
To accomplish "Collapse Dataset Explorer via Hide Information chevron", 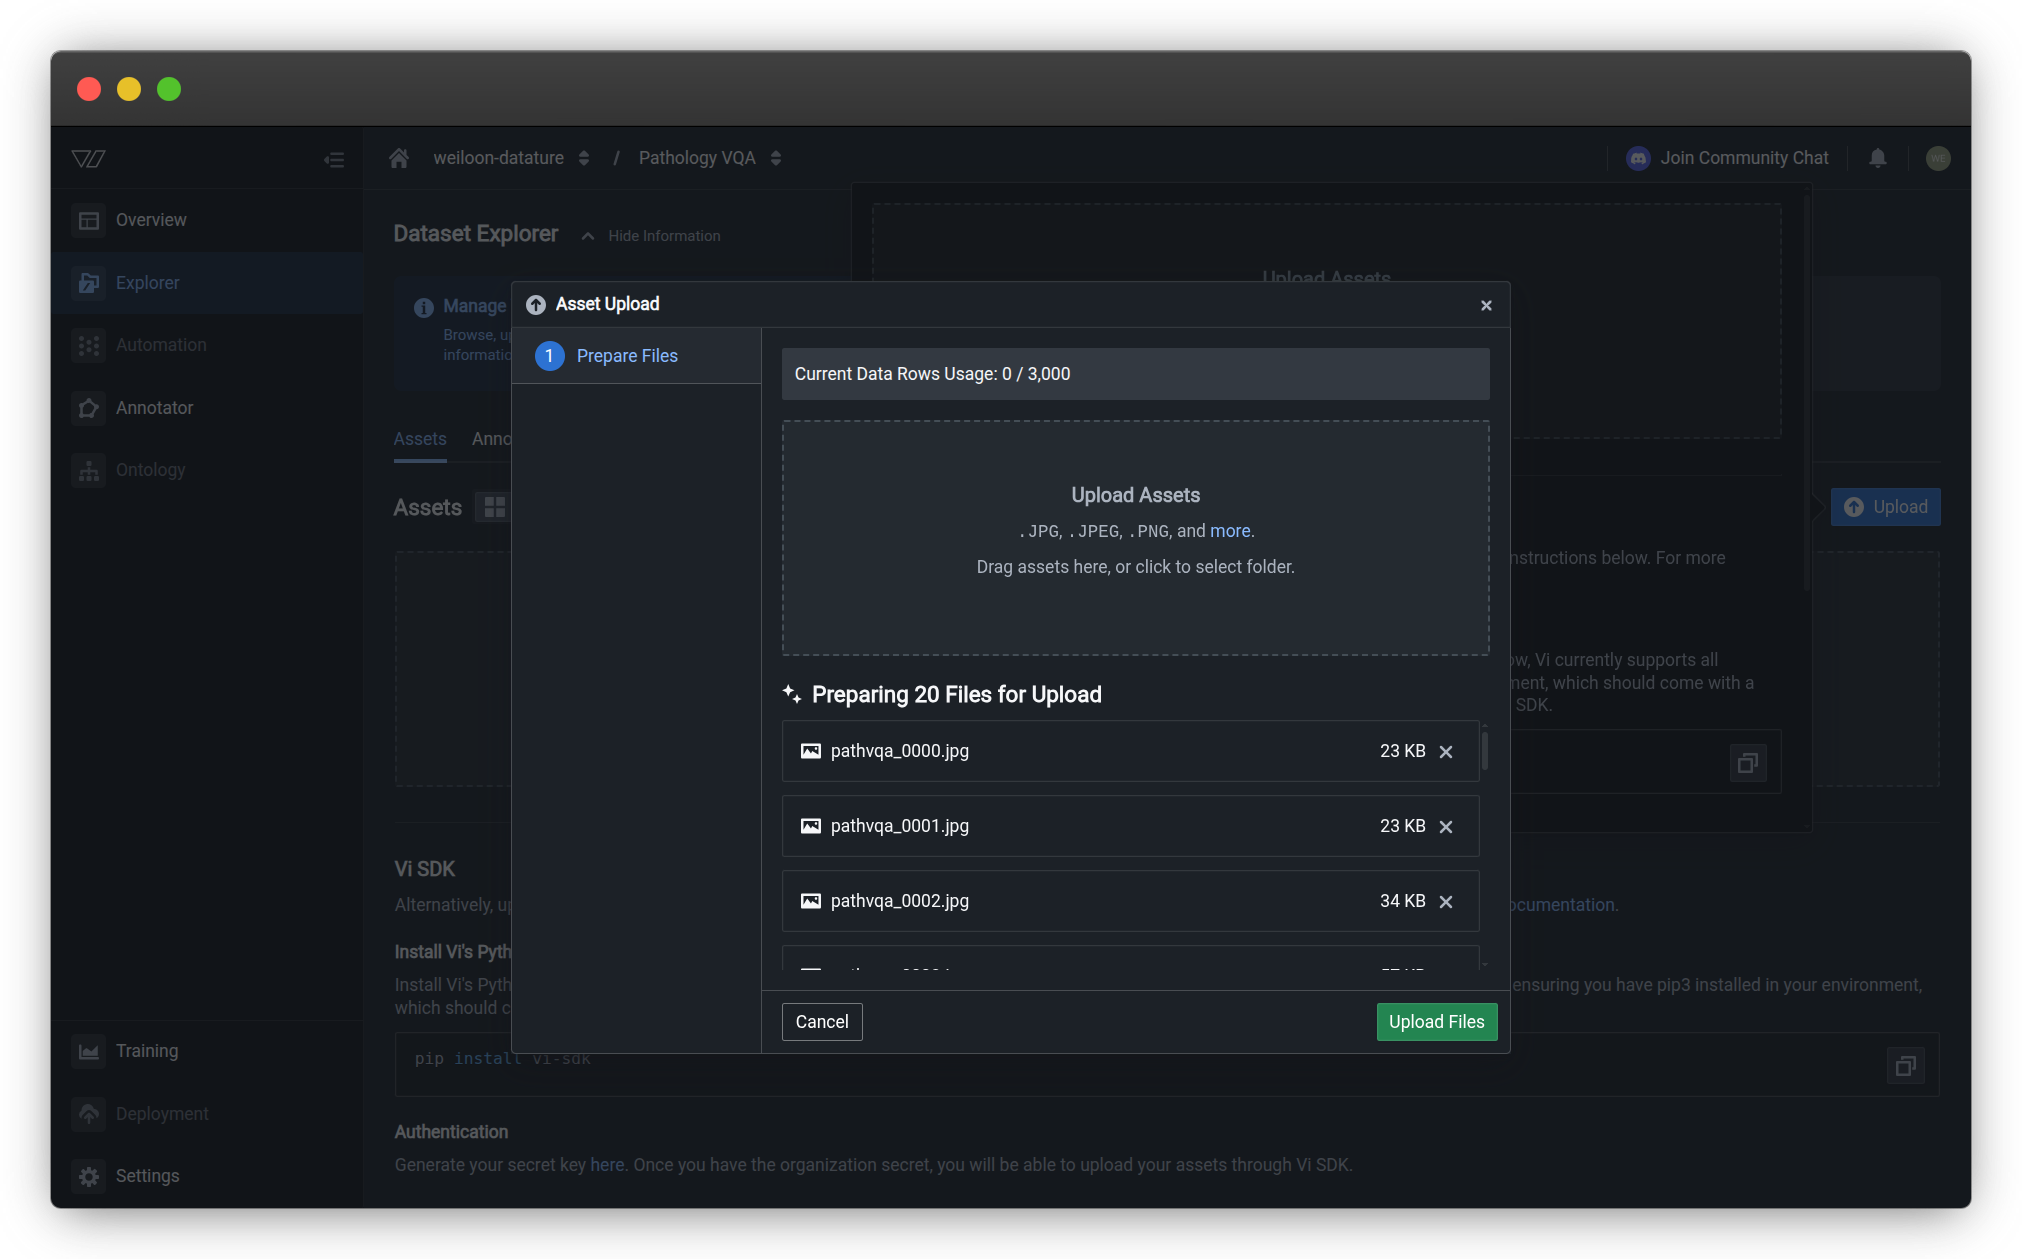I will point(589,235).
